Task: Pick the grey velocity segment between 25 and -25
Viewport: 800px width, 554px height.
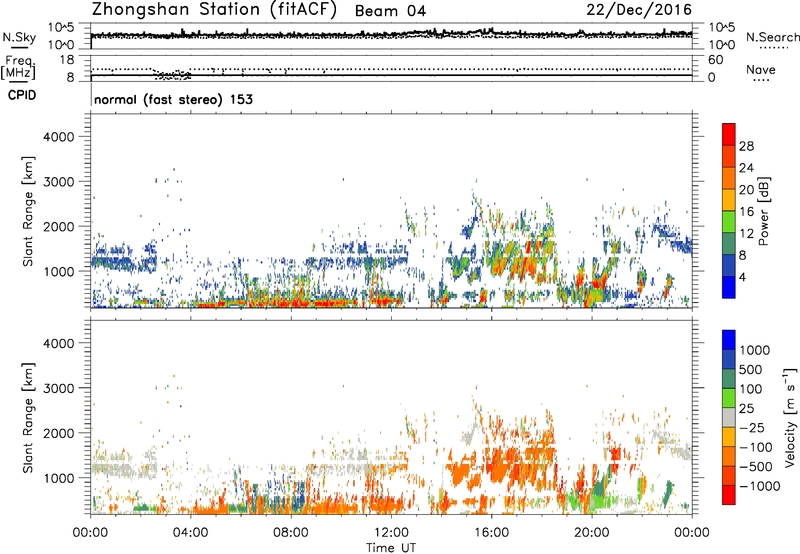Action: click(729, 418)
